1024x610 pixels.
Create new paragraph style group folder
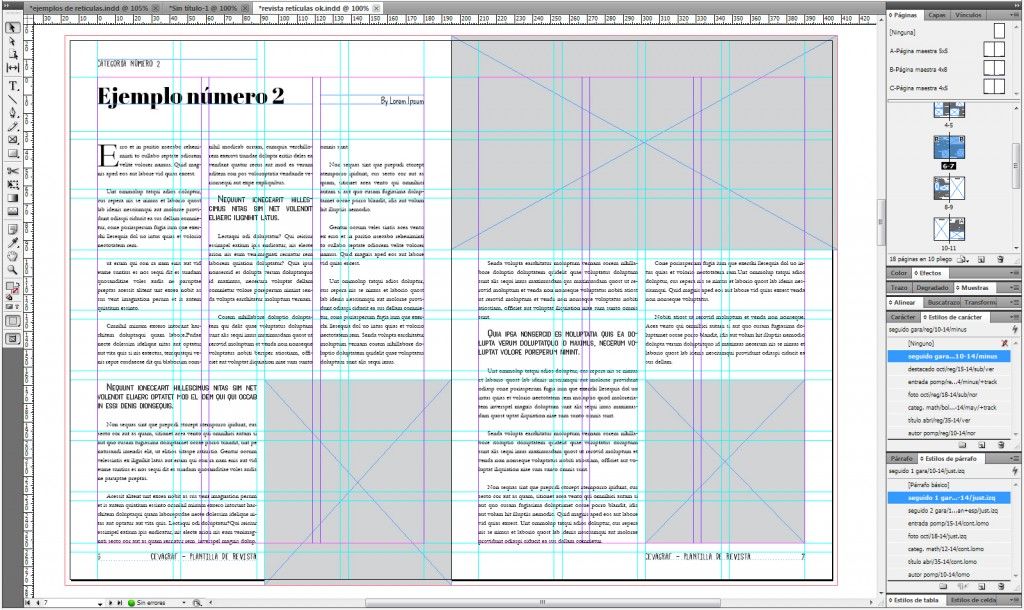[x=945, y=586]
